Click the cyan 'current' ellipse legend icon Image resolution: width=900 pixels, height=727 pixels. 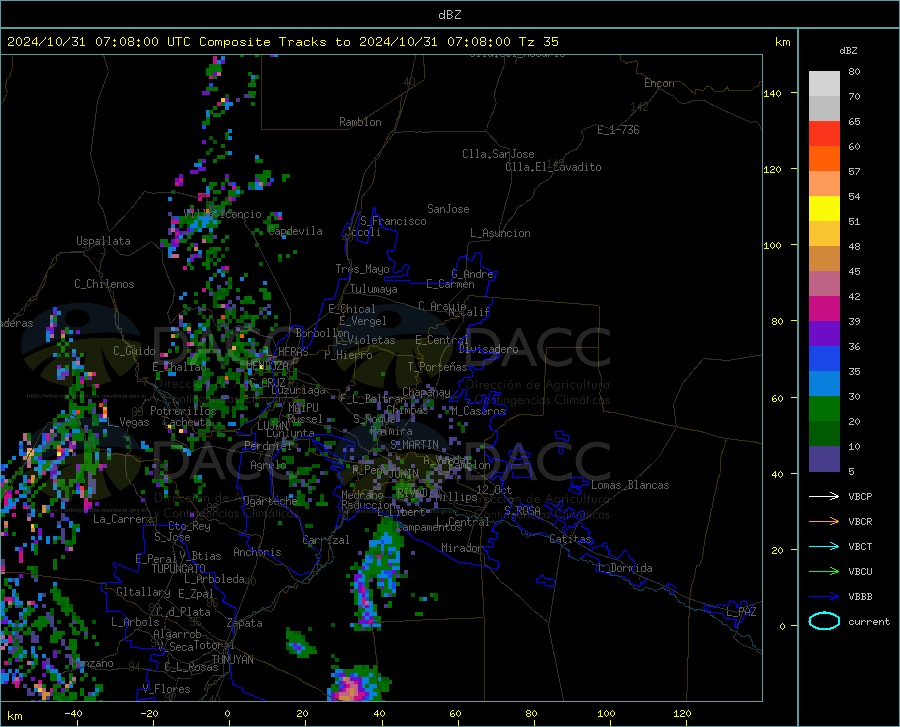click(x=824, y=621)
